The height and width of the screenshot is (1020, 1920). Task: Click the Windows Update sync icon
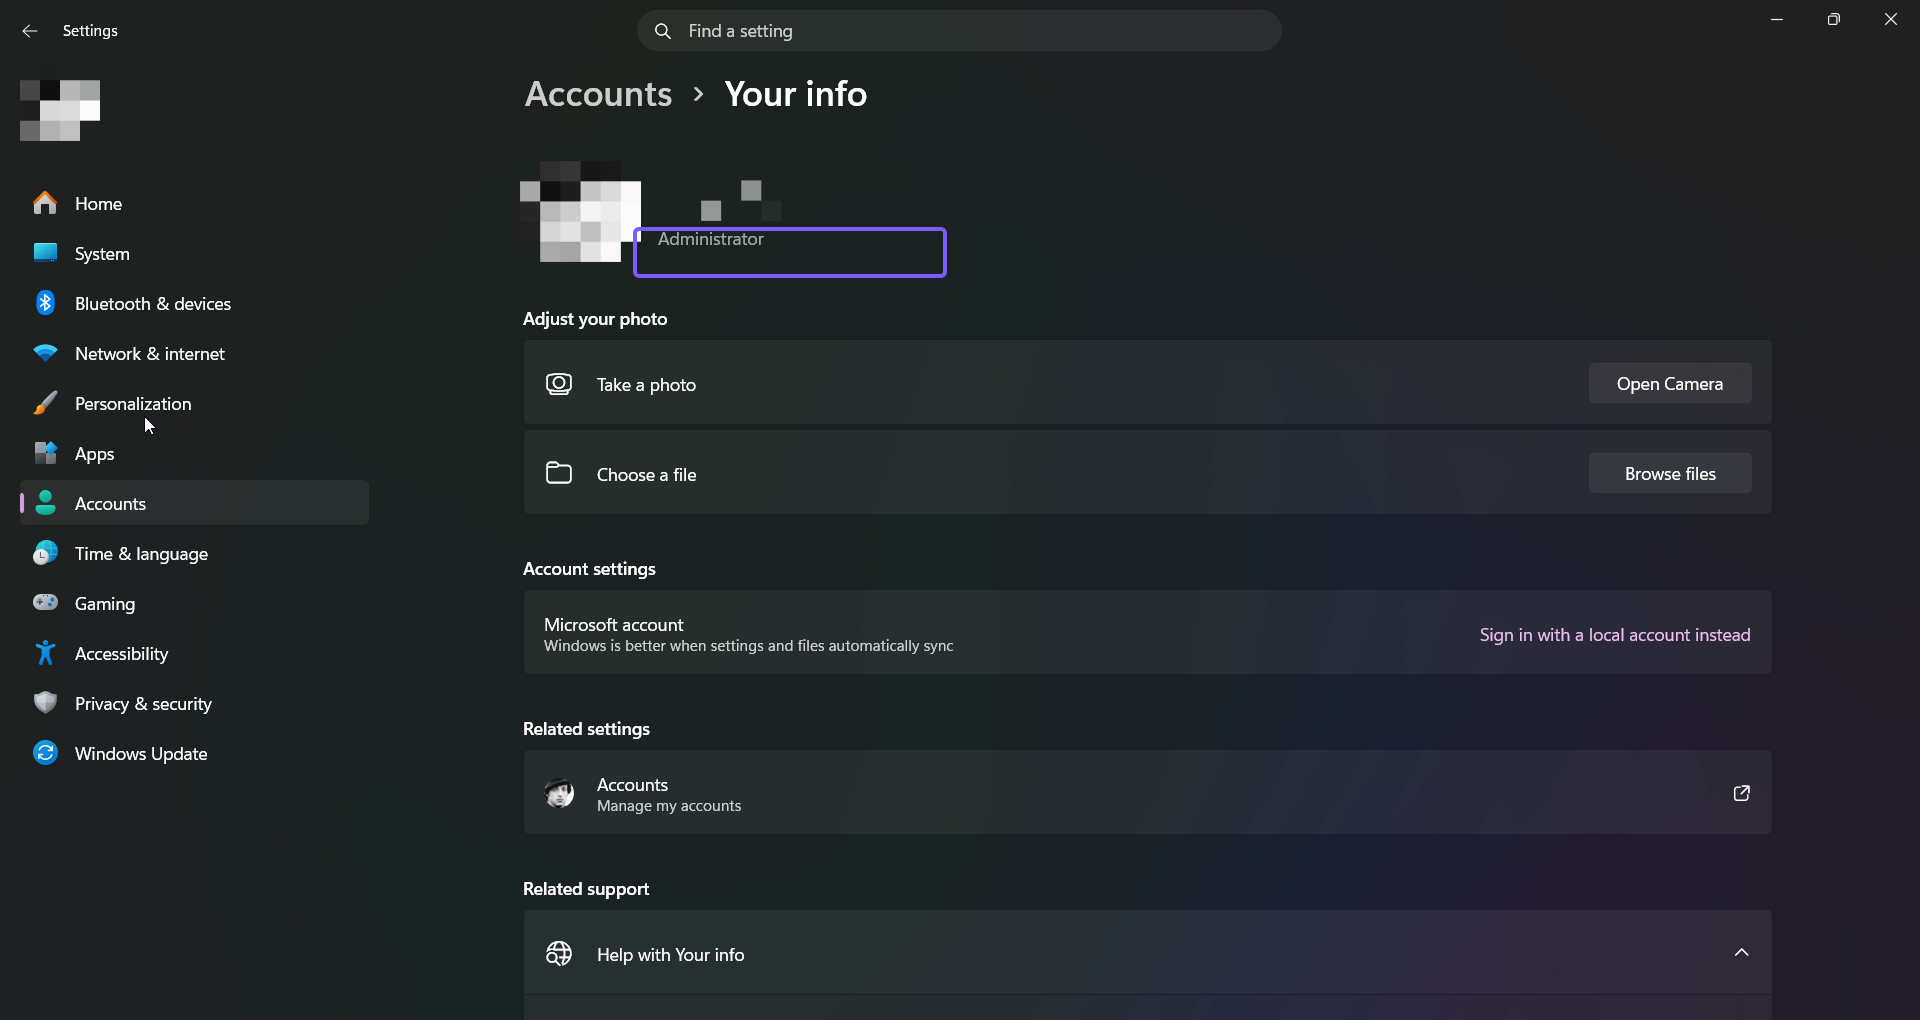[x=45, y=753]
